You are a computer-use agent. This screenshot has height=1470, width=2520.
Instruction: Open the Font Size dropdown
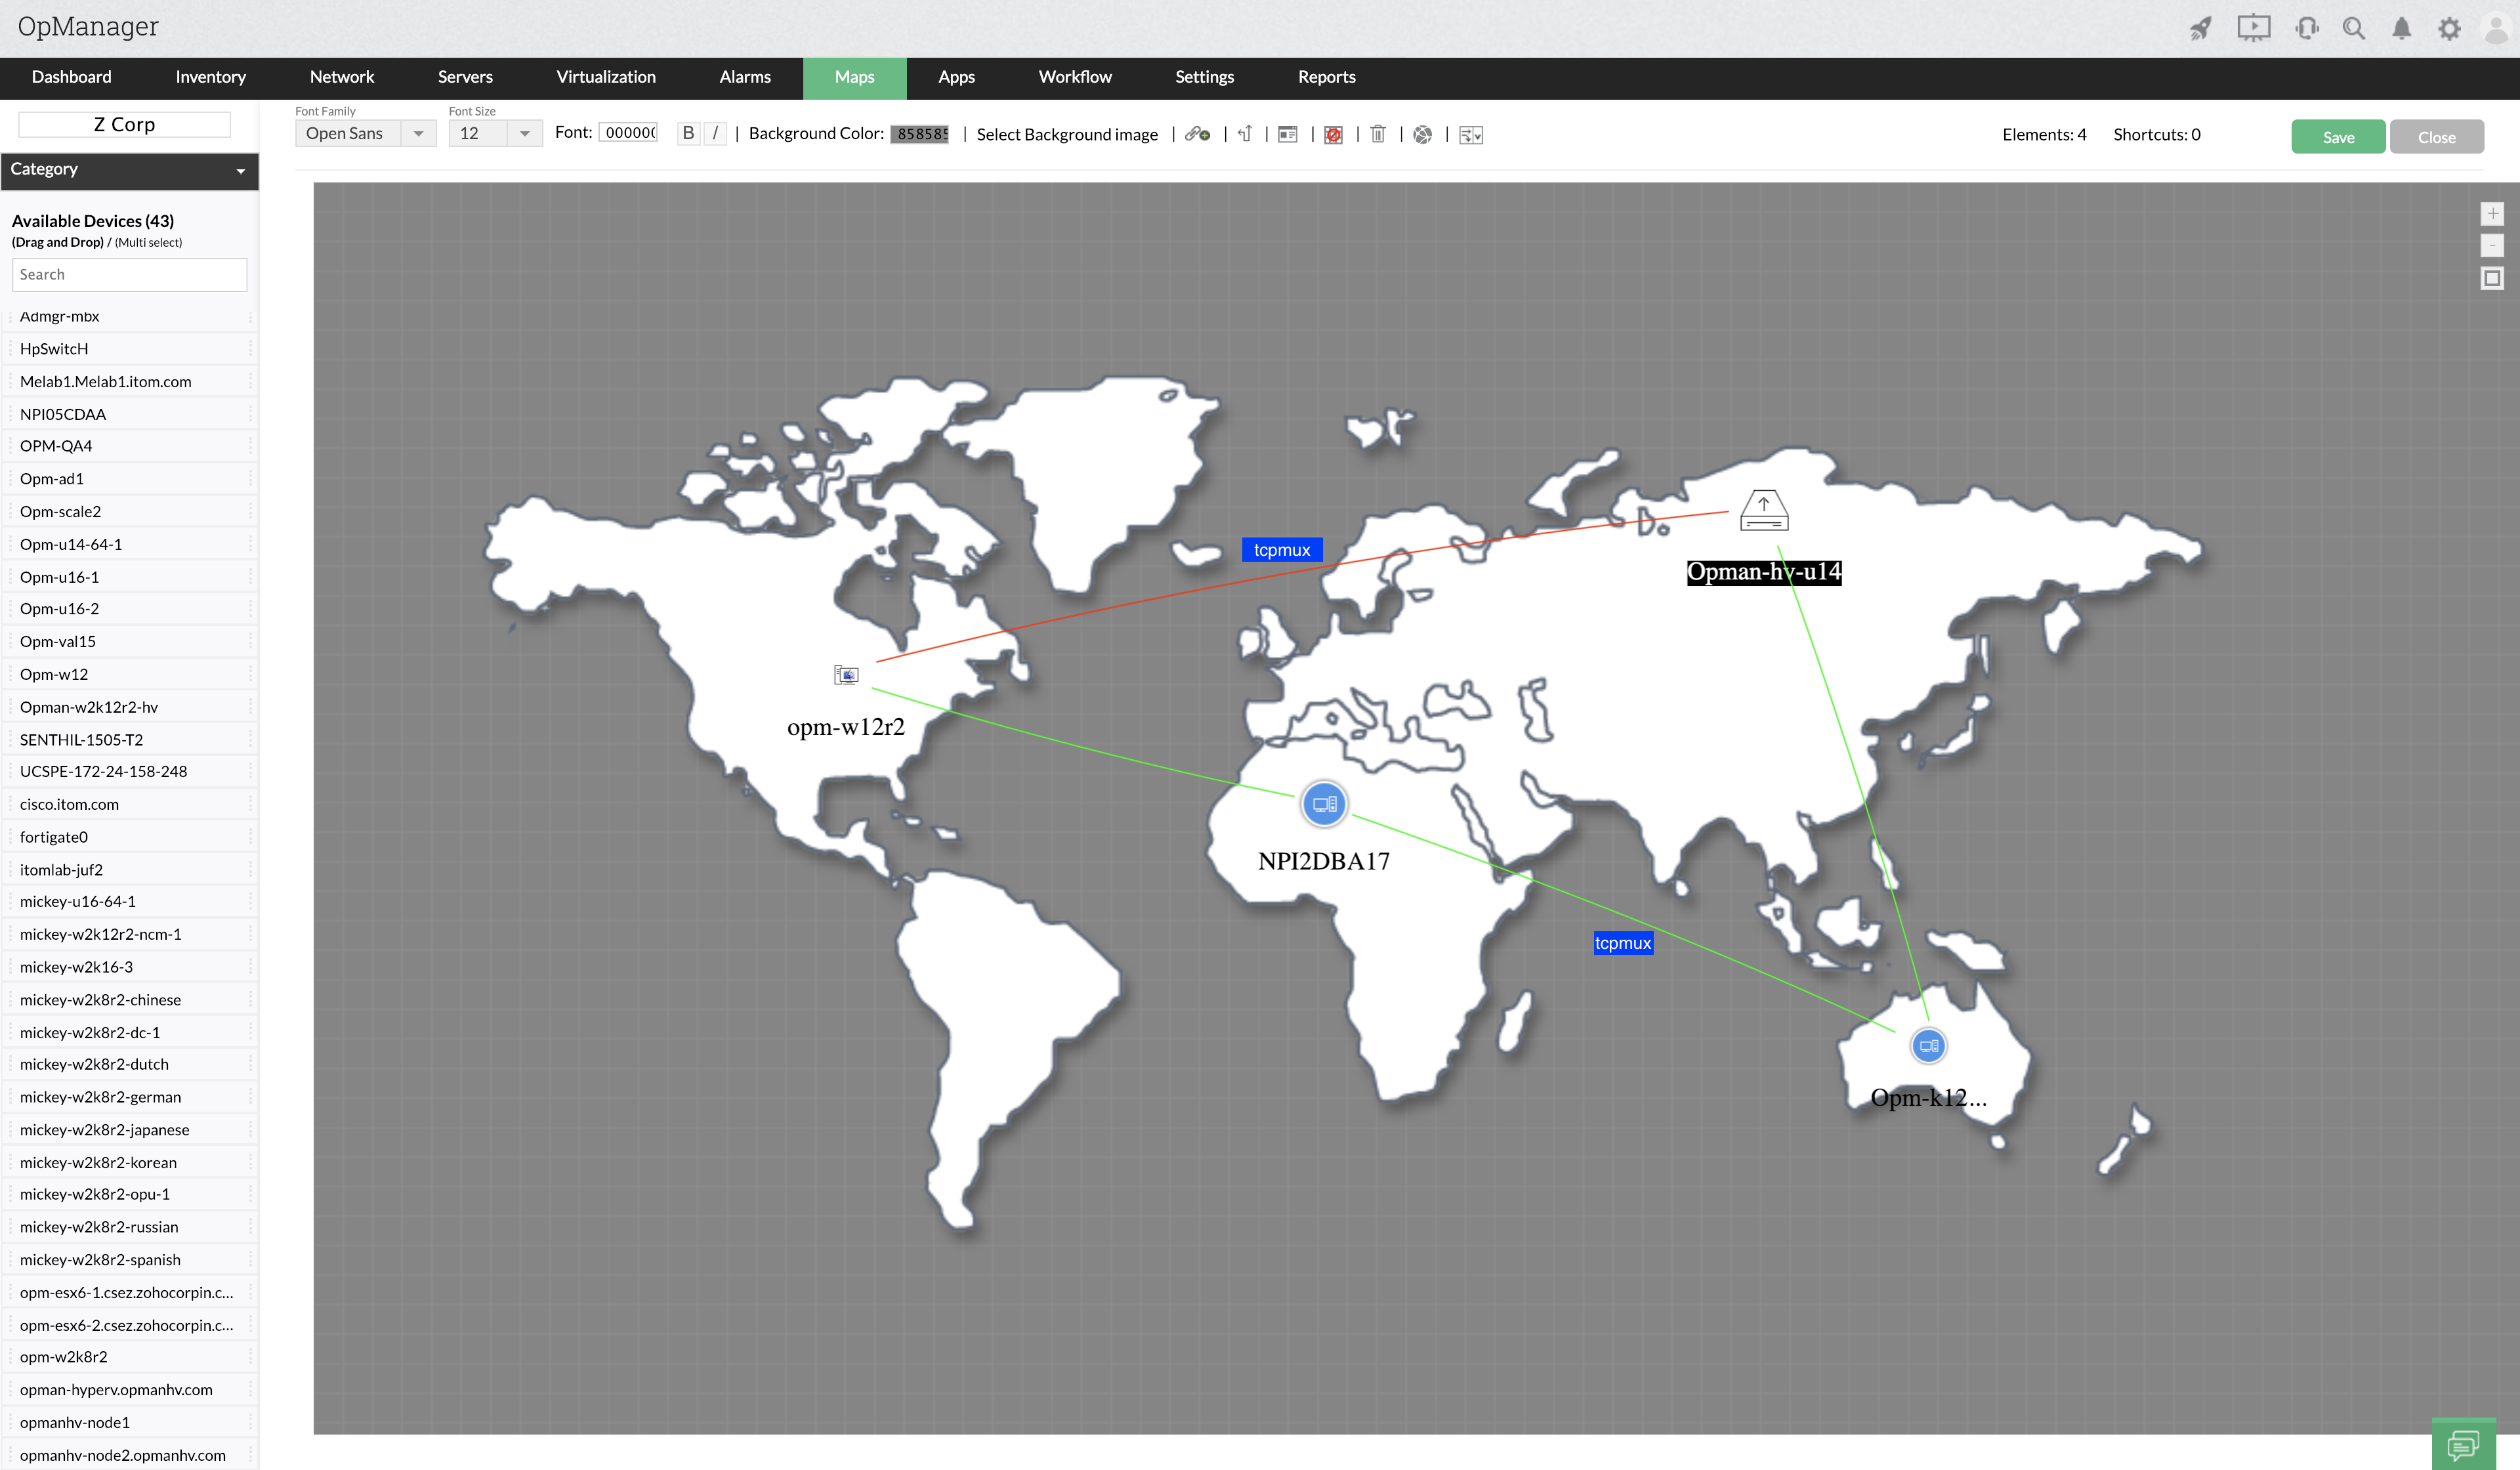pyautogui.click(x=495, y=133)
